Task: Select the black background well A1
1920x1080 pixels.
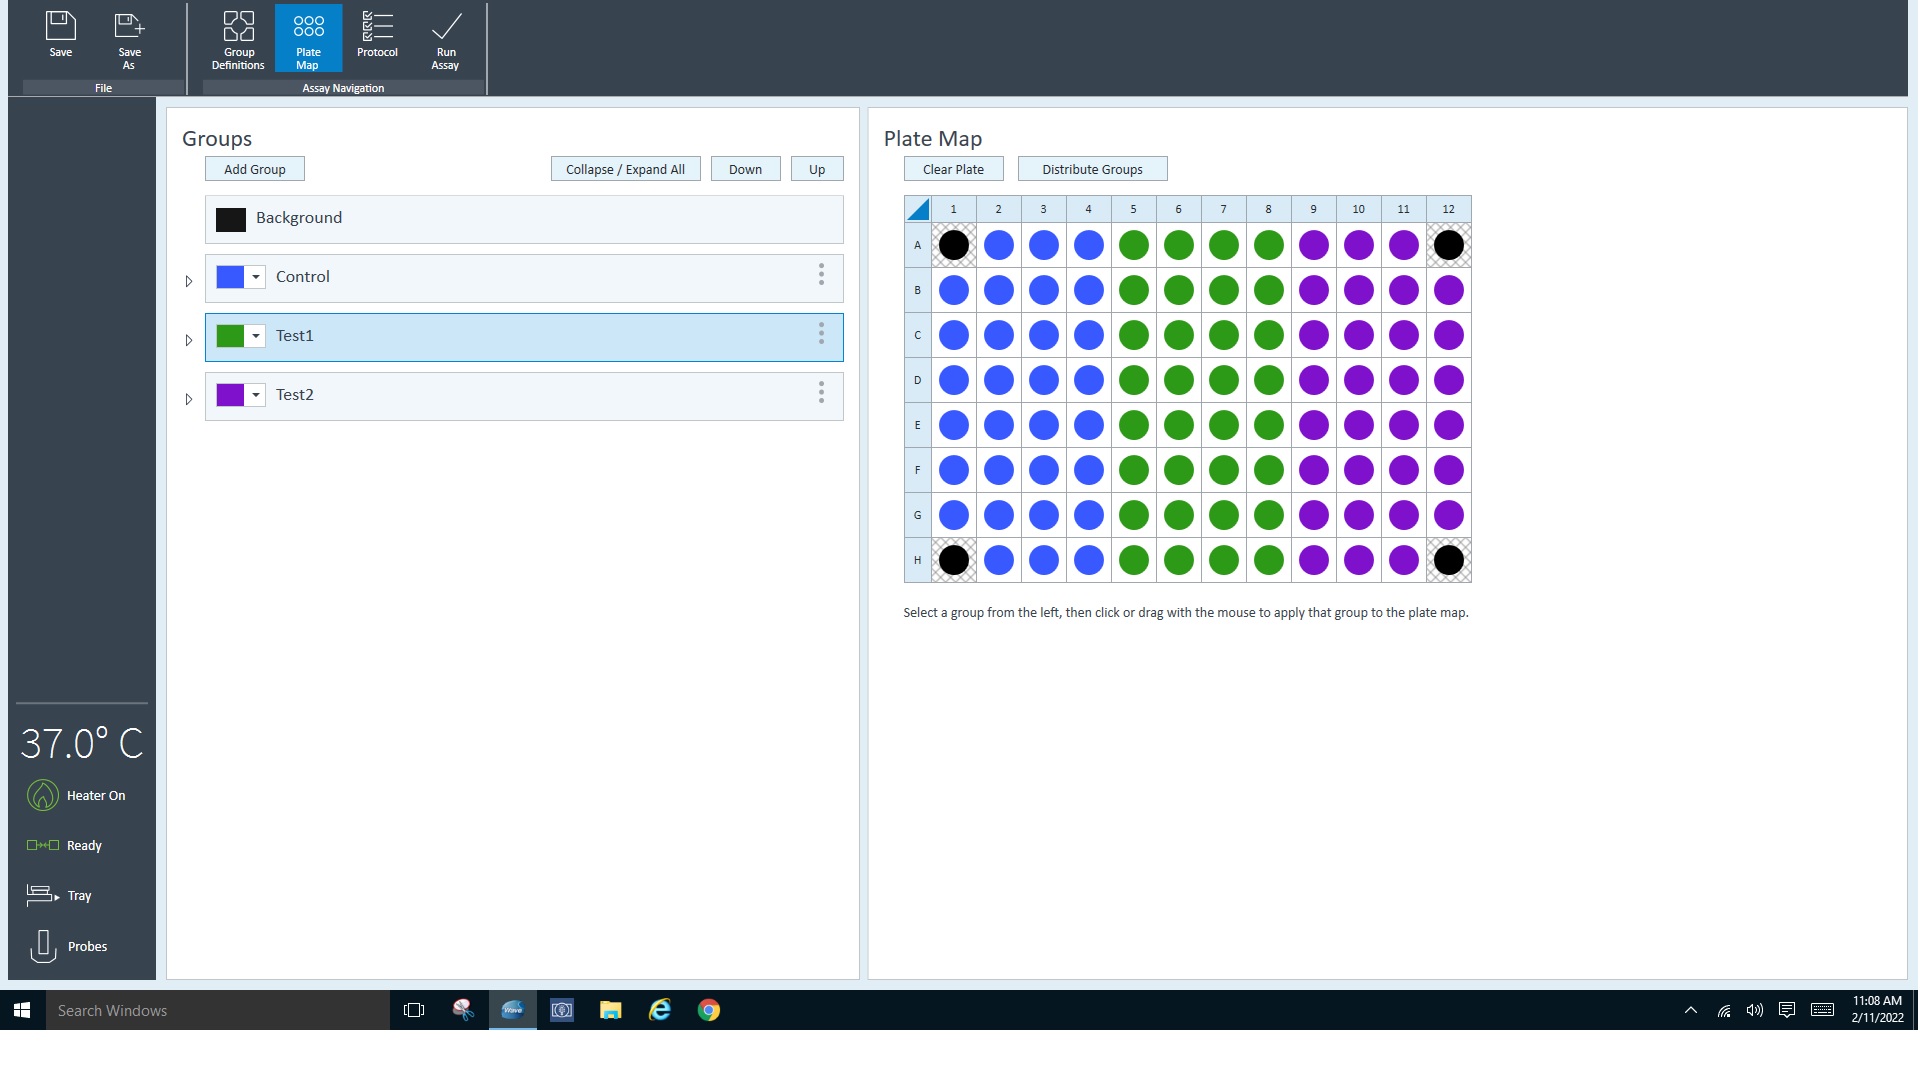Action: (953, 245)
